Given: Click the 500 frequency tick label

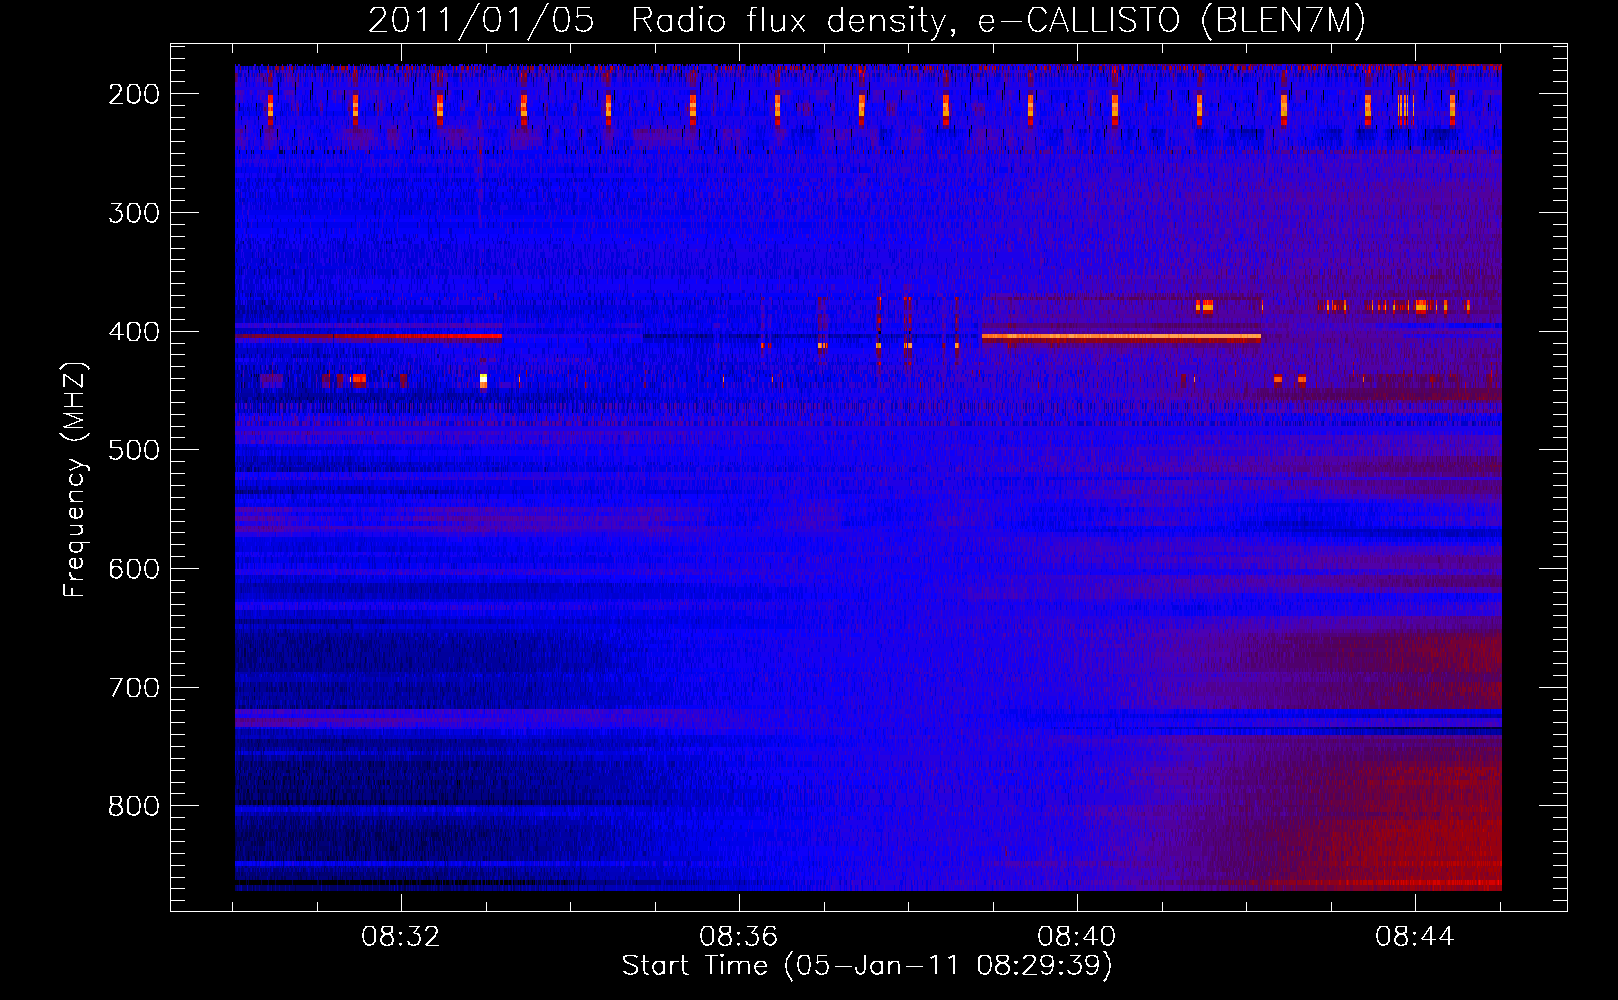Looking at the screenshot, I should click(134, 450).
